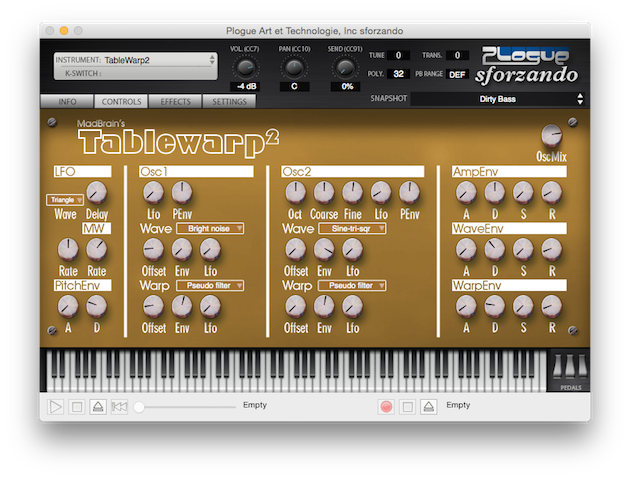Open Osc2 Wave 'Sine-tri-sqr' dropdown

[x=352, y=229]
